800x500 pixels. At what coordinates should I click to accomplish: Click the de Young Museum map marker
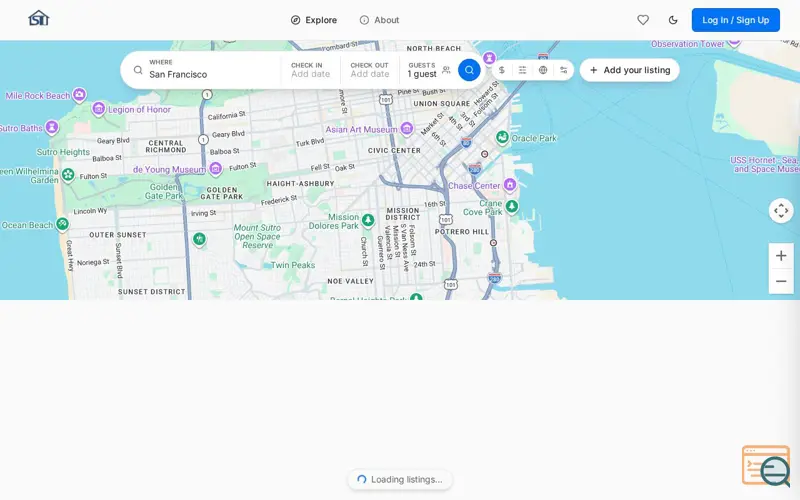[x=216, y=168]
